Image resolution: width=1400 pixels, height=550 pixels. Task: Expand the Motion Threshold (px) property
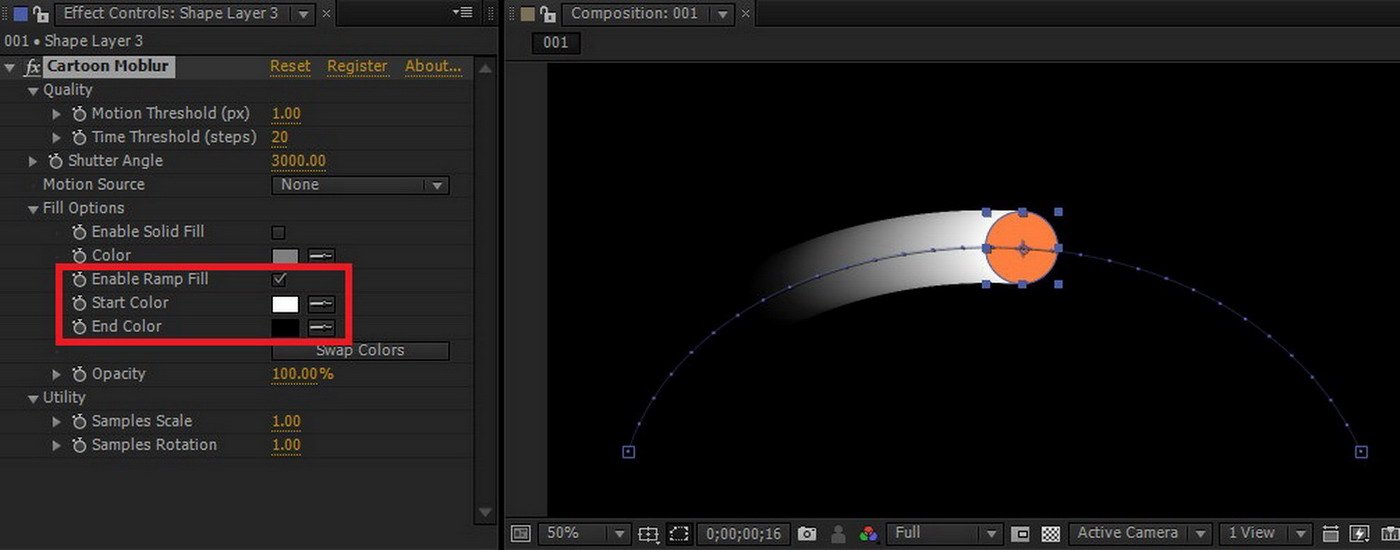tap(57, 114)
